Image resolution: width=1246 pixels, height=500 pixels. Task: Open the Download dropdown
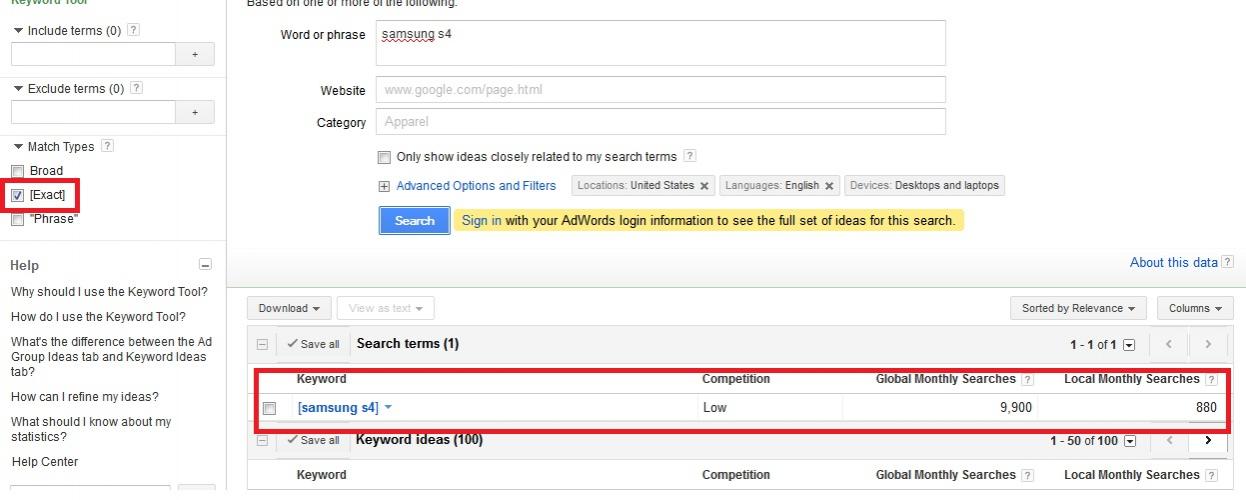tap(289, 308)
